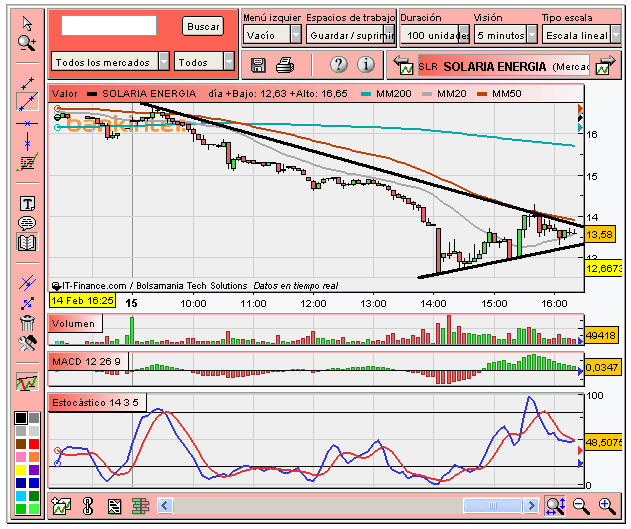The image size is (631, 529).
Task: Click the add indicator chart icon bottom left
Action: click(x=61, y=506)
